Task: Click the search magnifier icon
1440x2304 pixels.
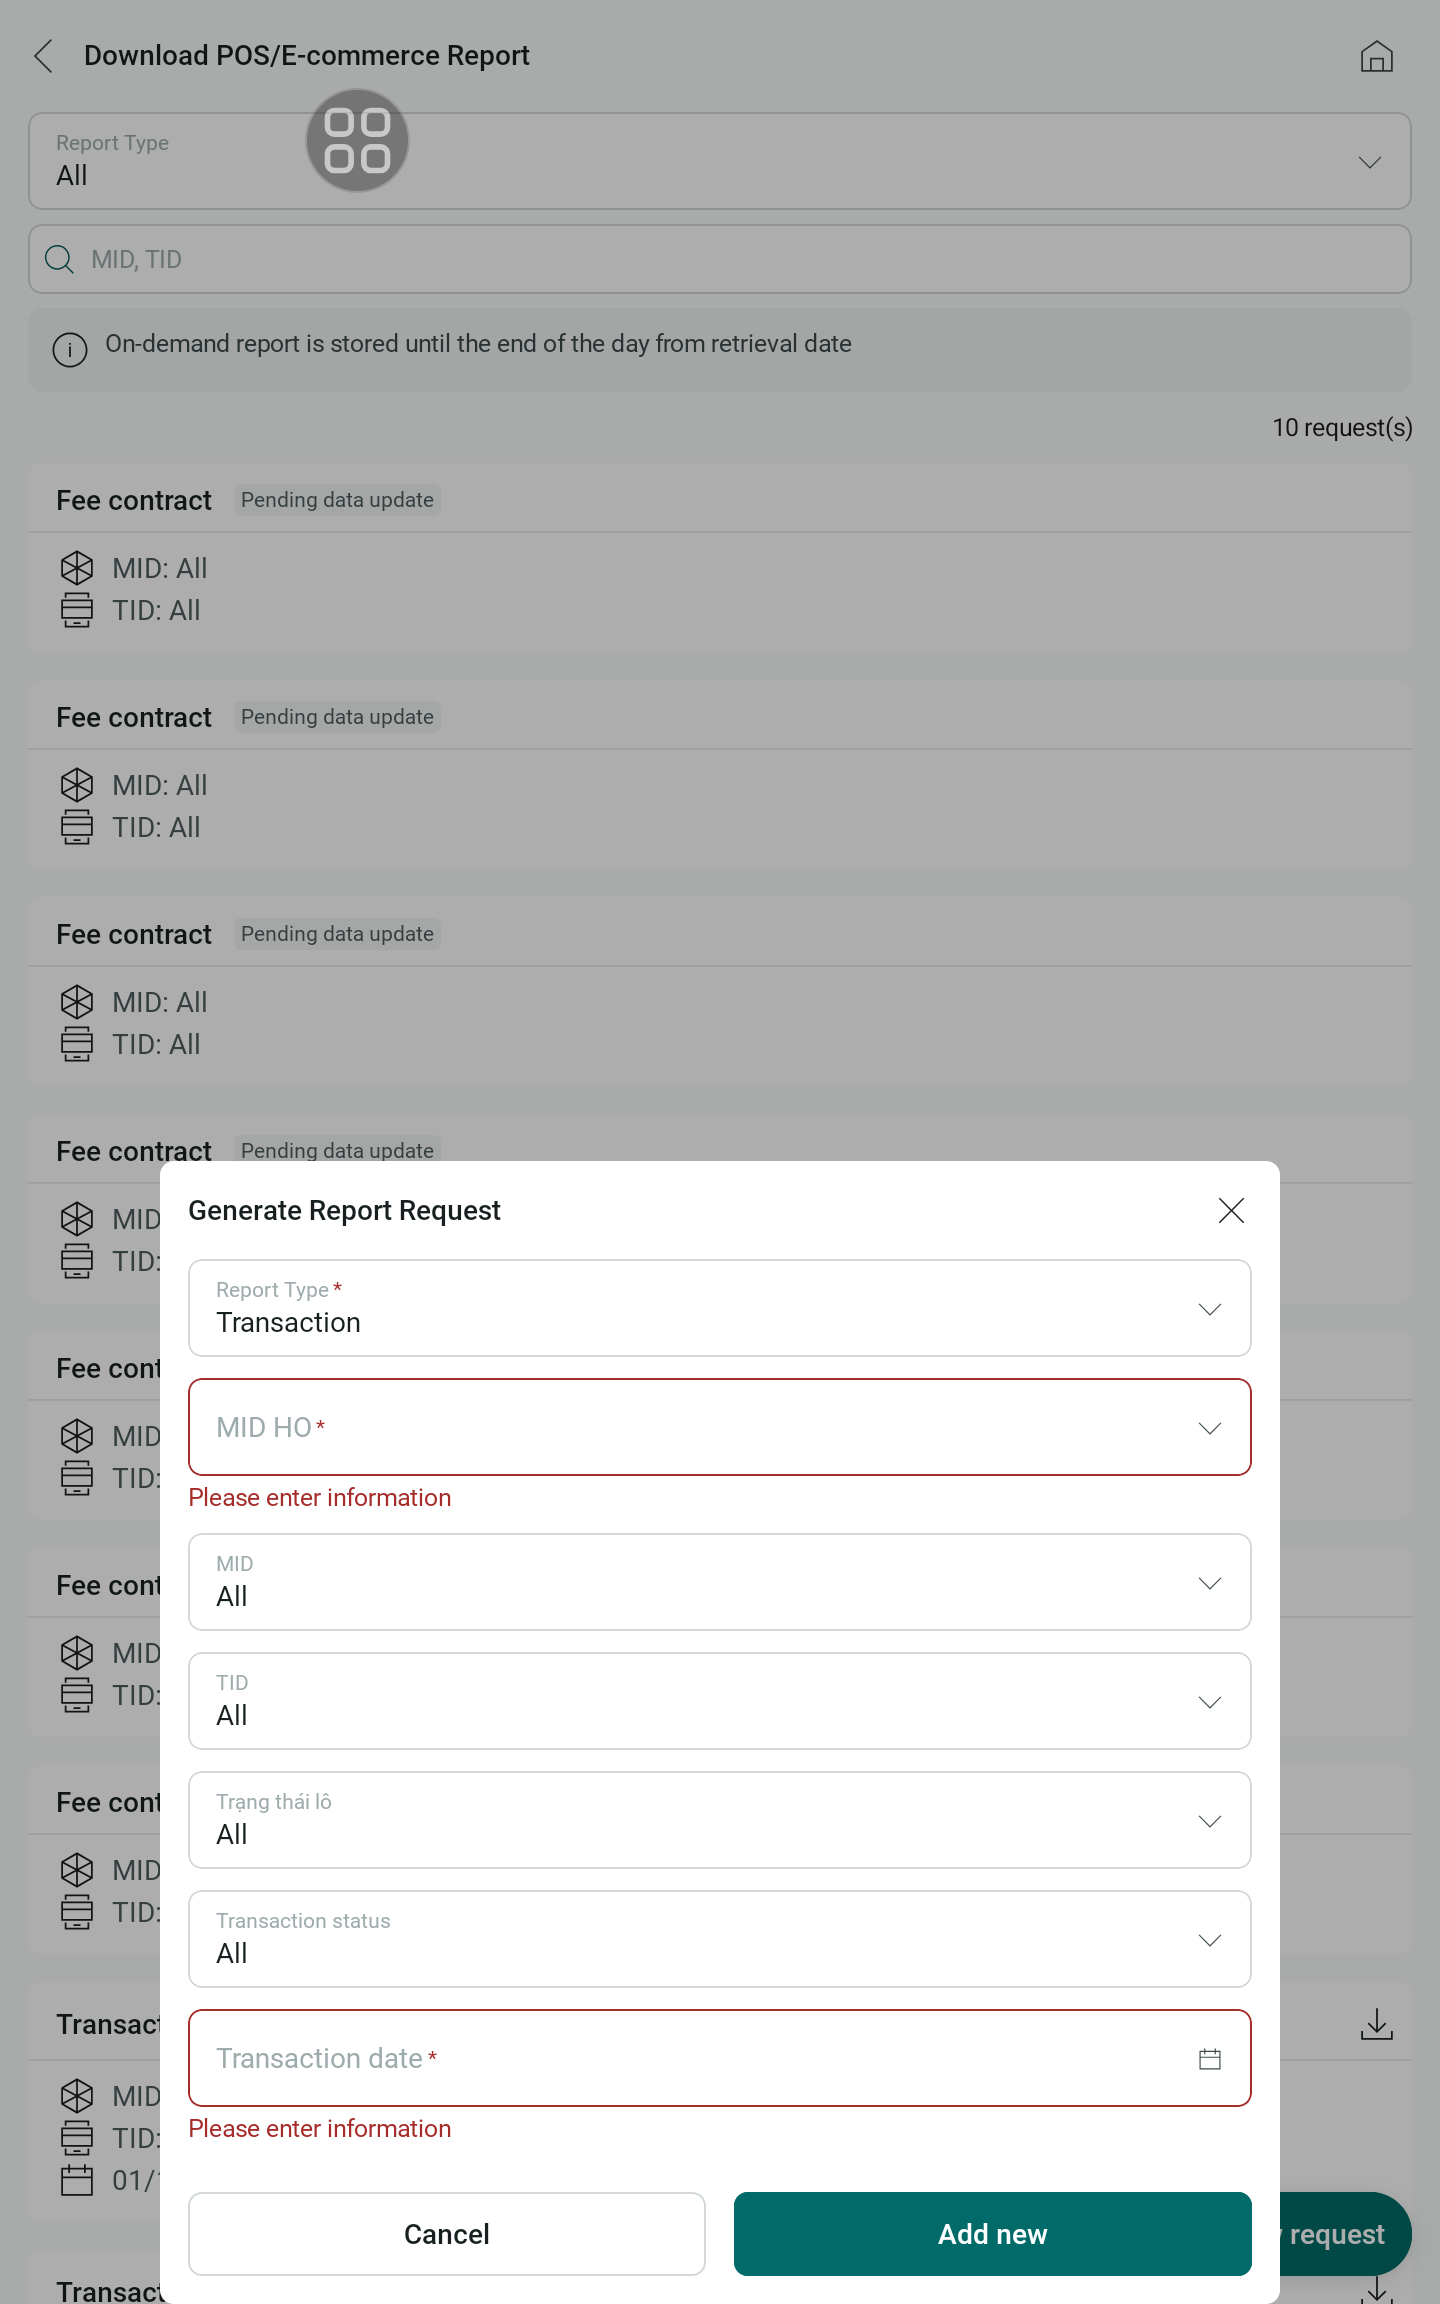Action: (x=60, y=260)
